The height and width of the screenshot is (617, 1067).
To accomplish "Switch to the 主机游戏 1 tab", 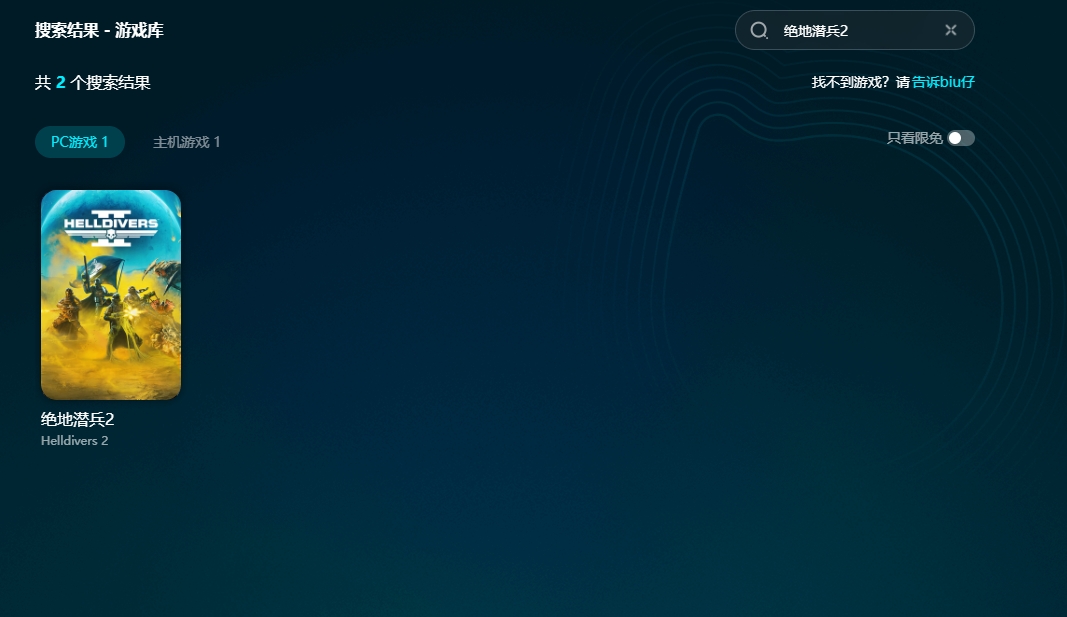I will pyautogui.click(x=186, y=141).
